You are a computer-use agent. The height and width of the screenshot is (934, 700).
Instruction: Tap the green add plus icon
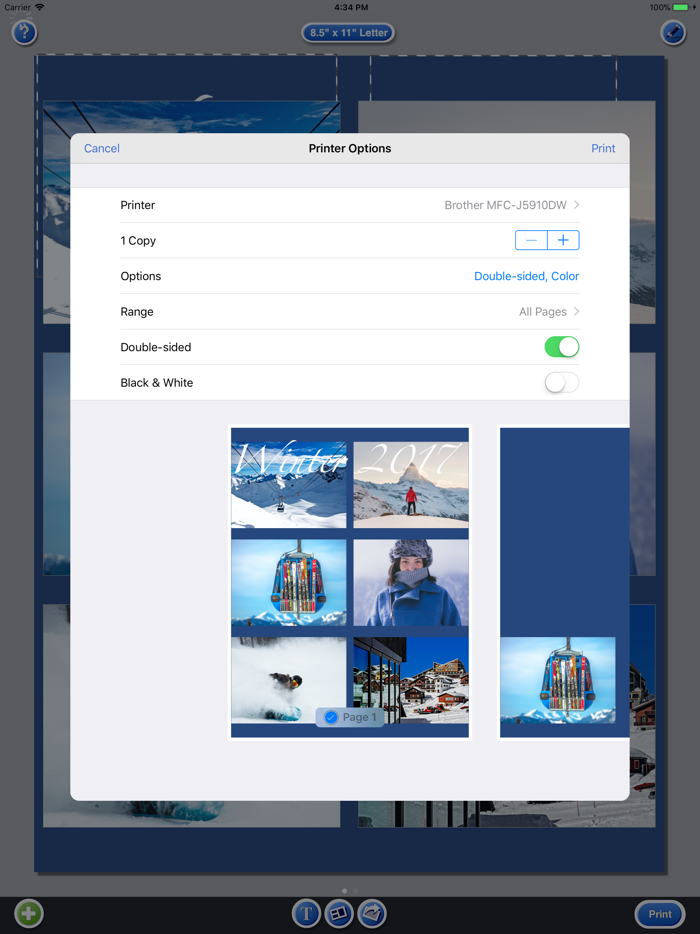29,913
